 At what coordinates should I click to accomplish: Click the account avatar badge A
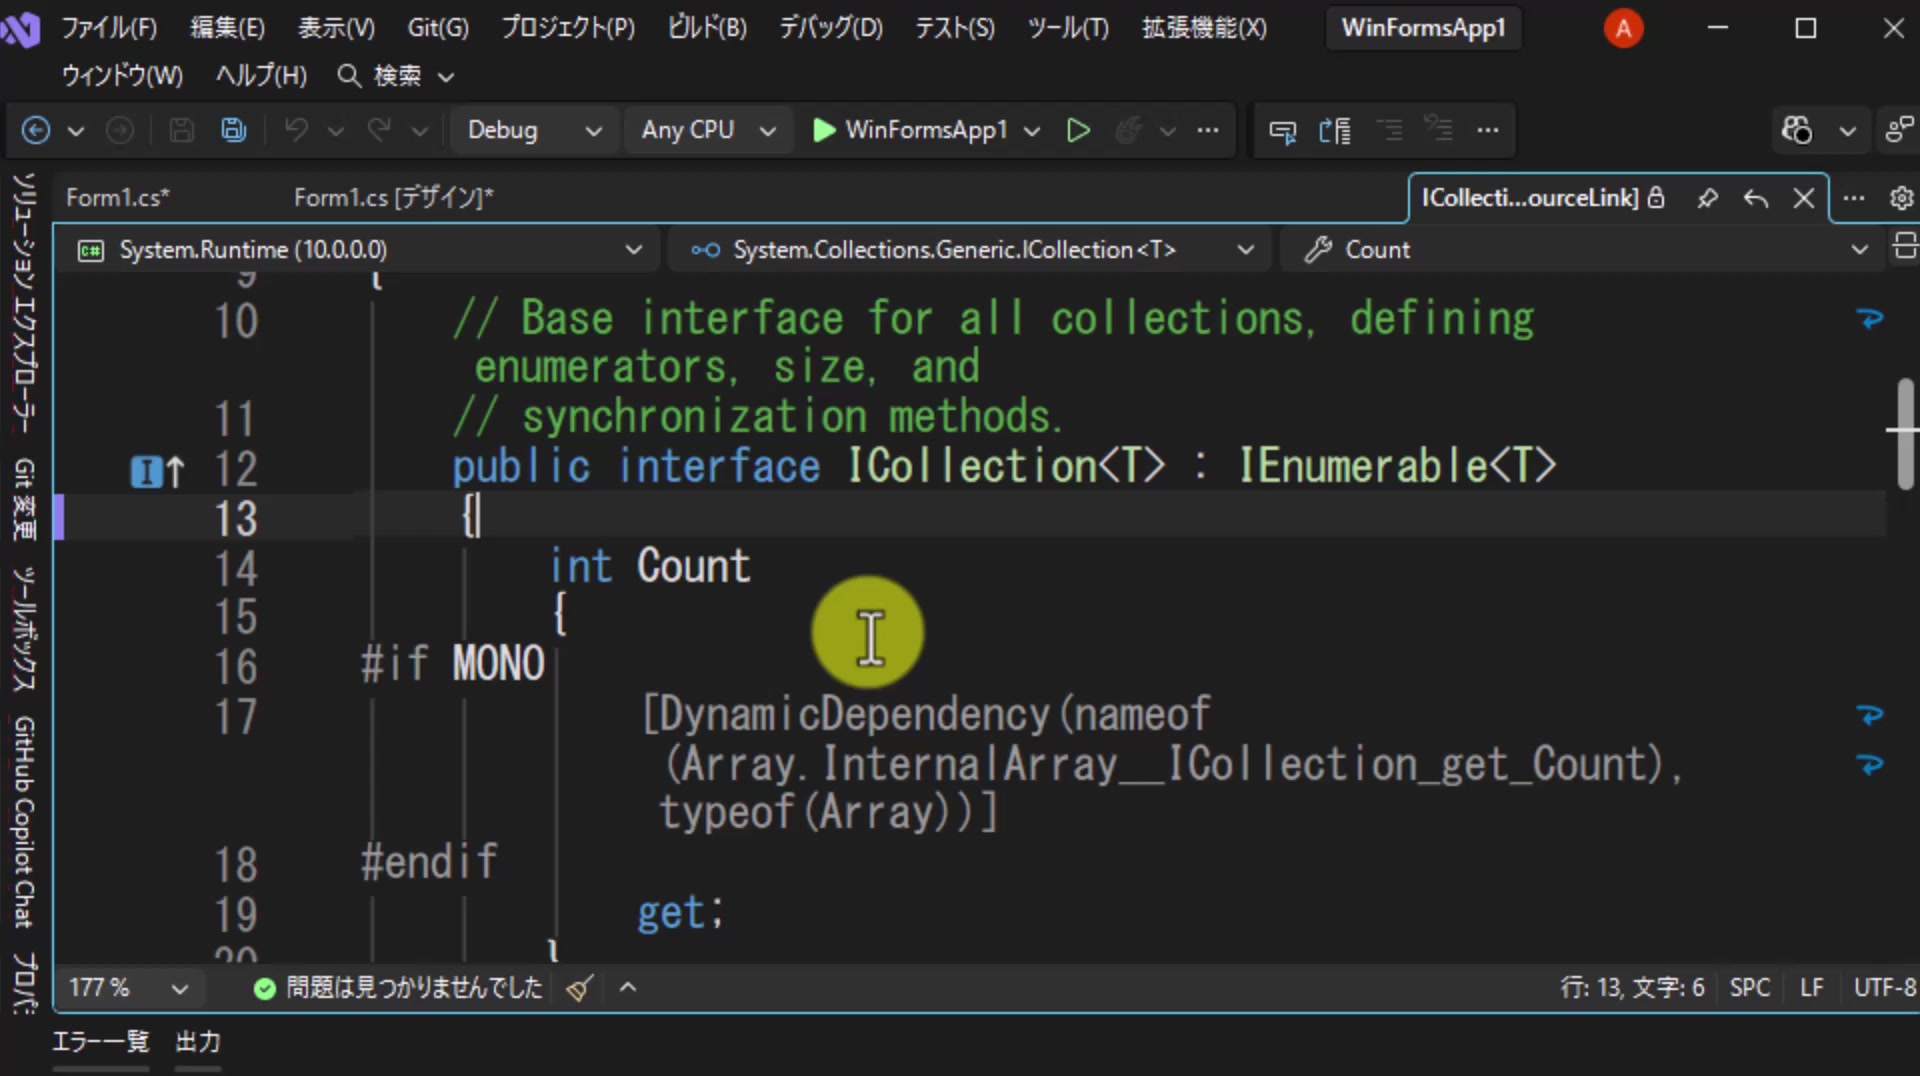click(x=1623, y=28)
